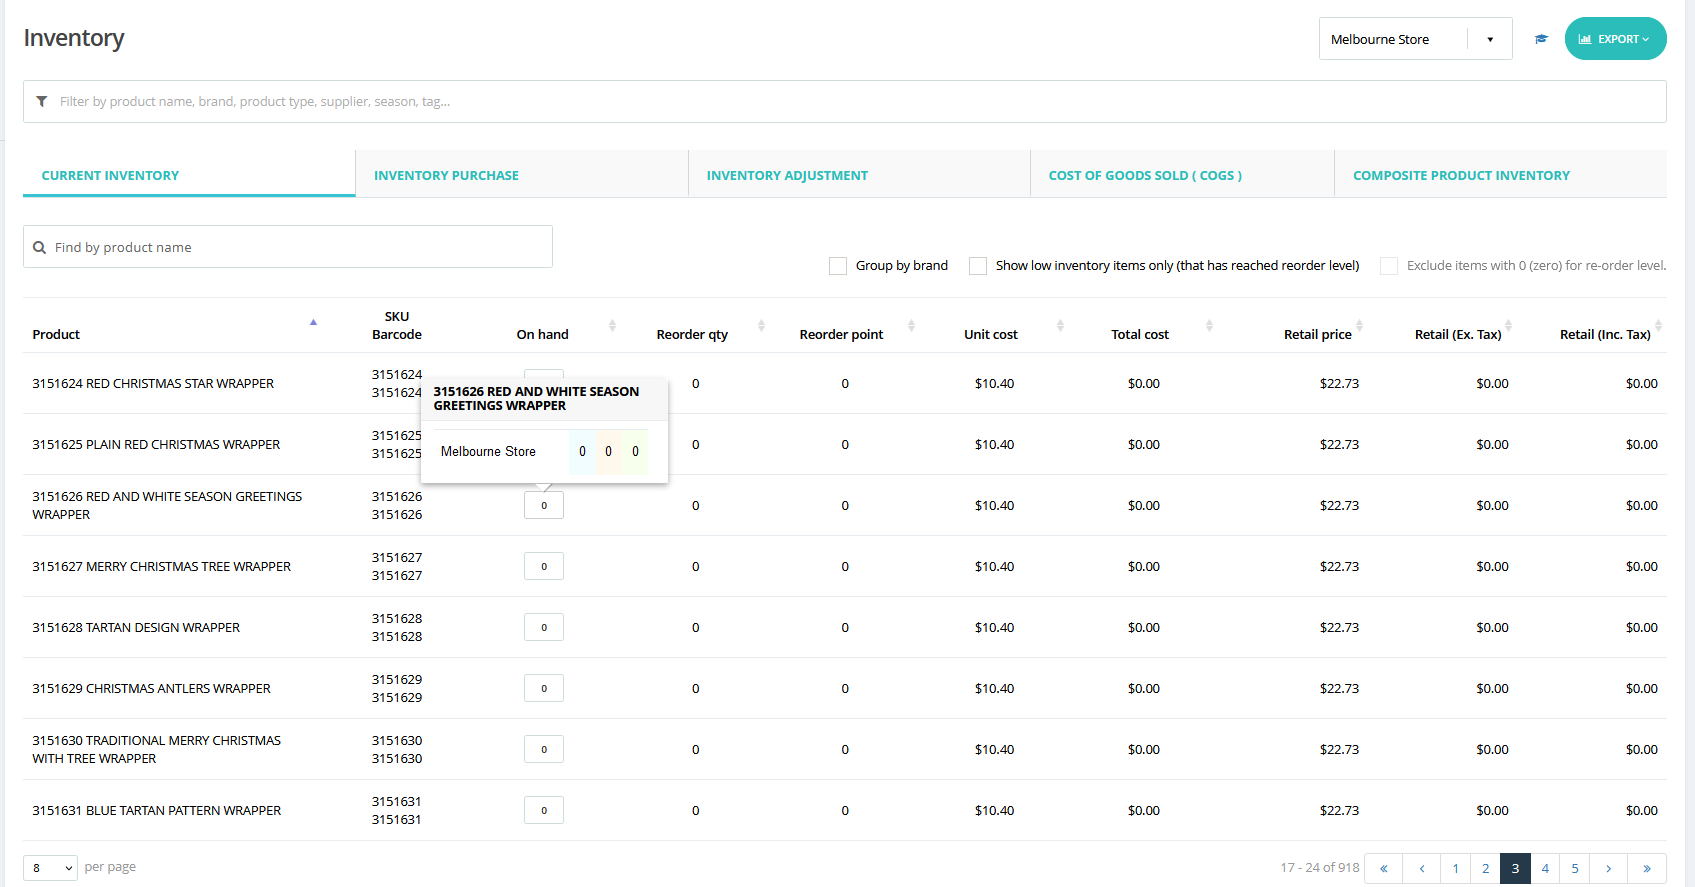
Task: Open Composite Product Inventory tab
Action: pyautogui.click(x=1500, y=175)
